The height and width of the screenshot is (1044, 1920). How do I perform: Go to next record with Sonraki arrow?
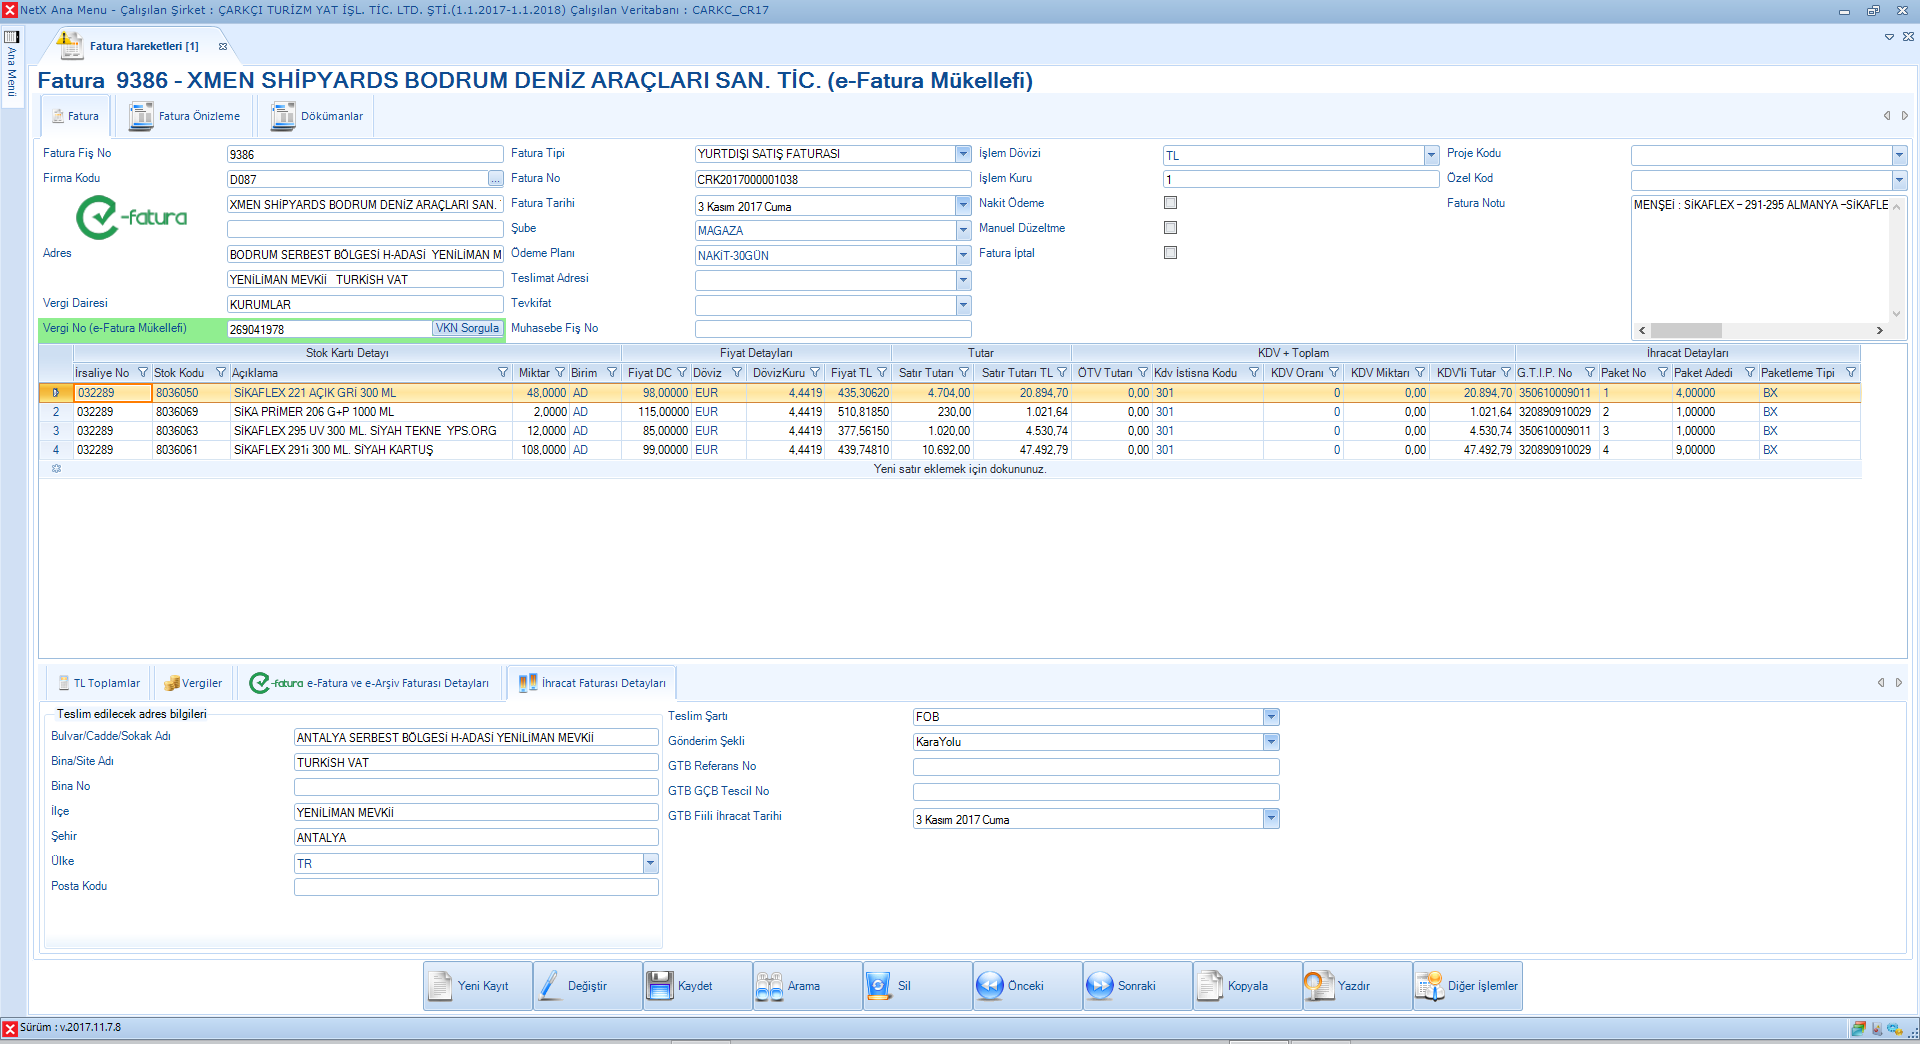tap(1099, 986)
